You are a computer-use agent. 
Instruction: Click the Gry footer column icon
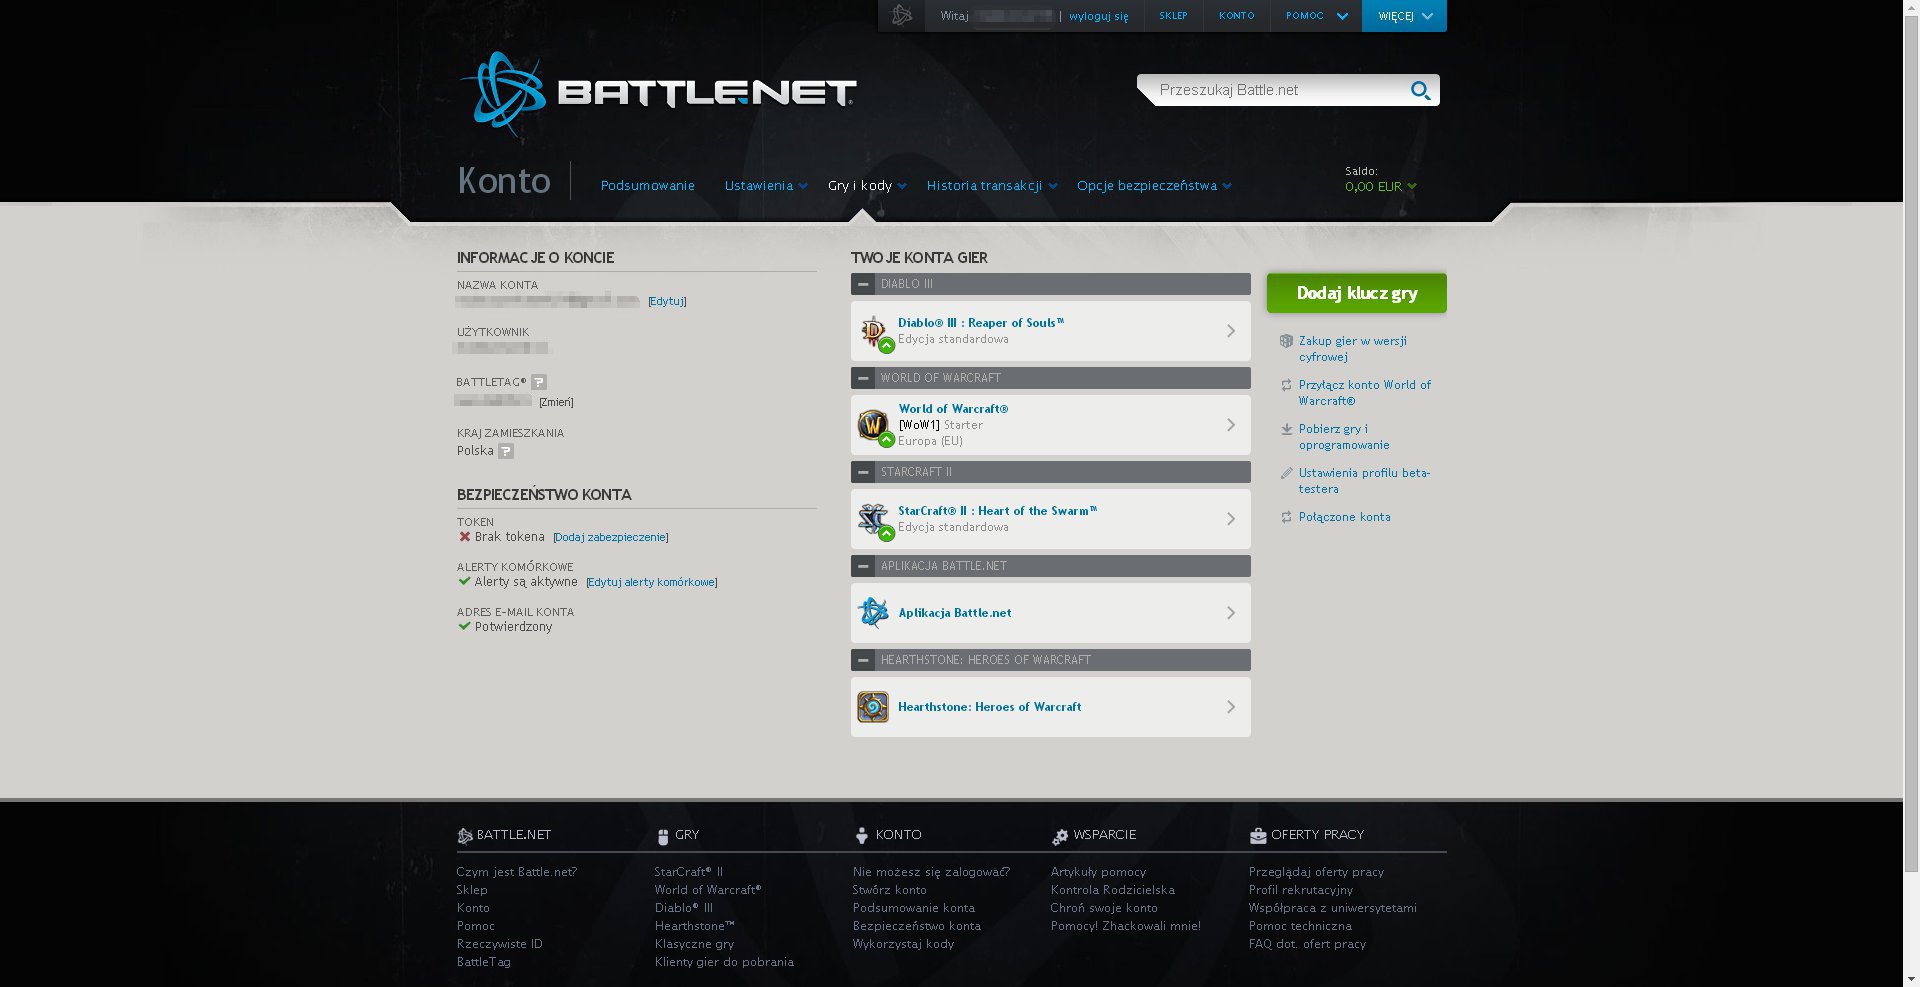[662, 836]
